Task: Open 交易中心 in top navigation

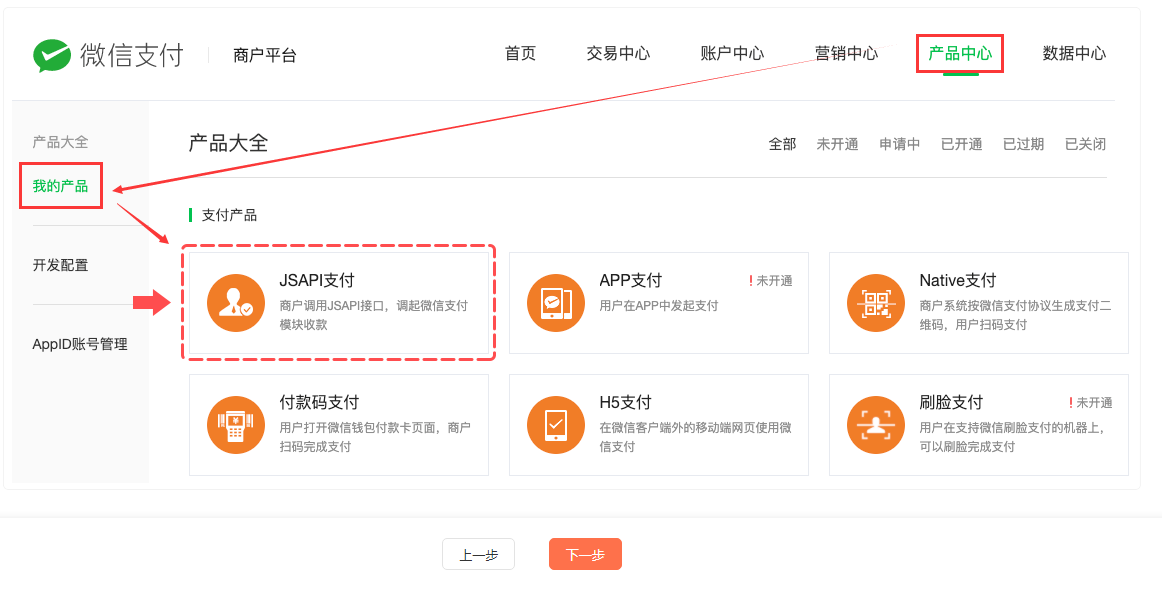Action: [618, 53]
